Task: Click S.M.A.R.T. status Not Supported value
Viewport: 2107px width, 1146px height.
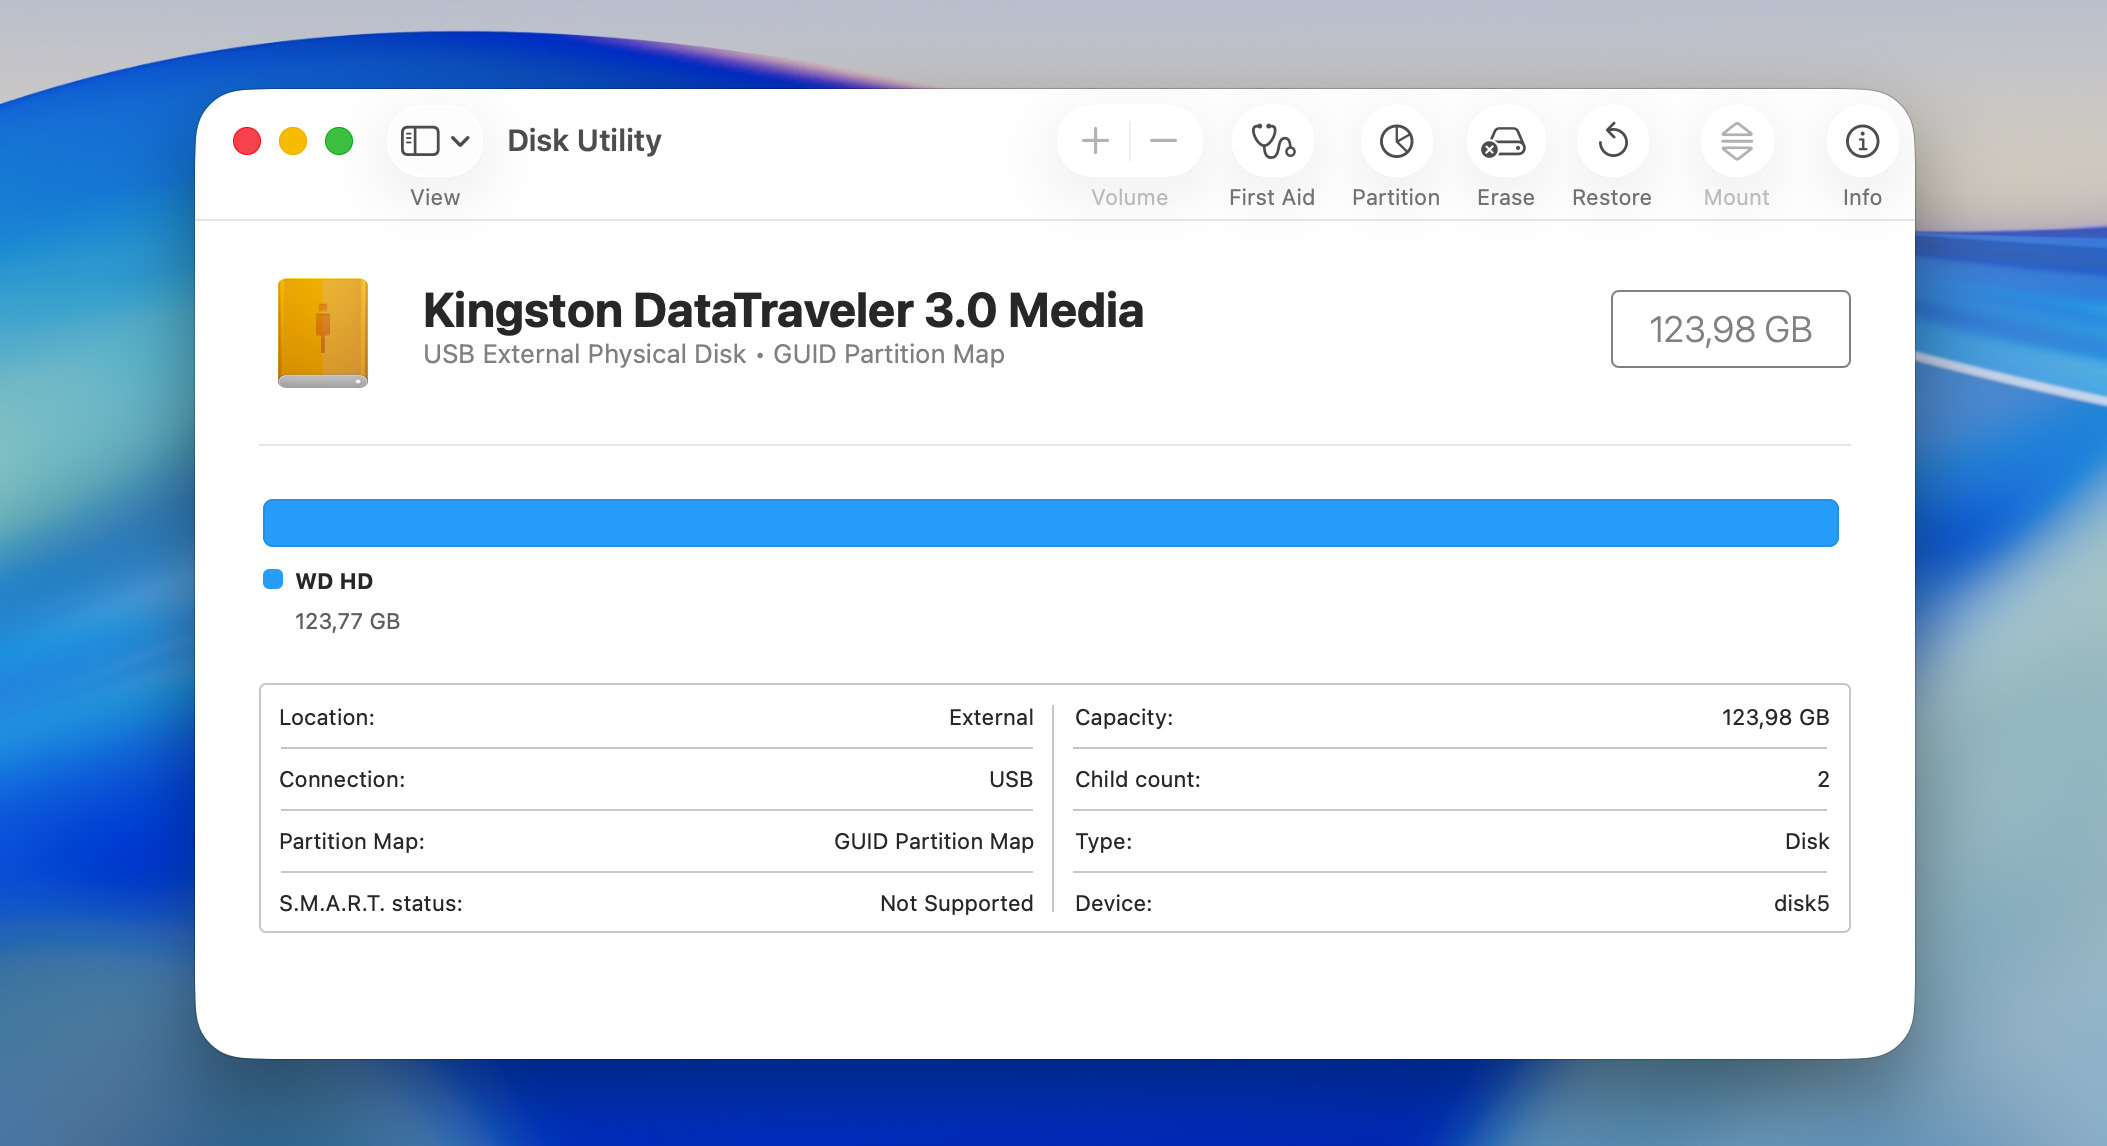Action: (956, 903)
